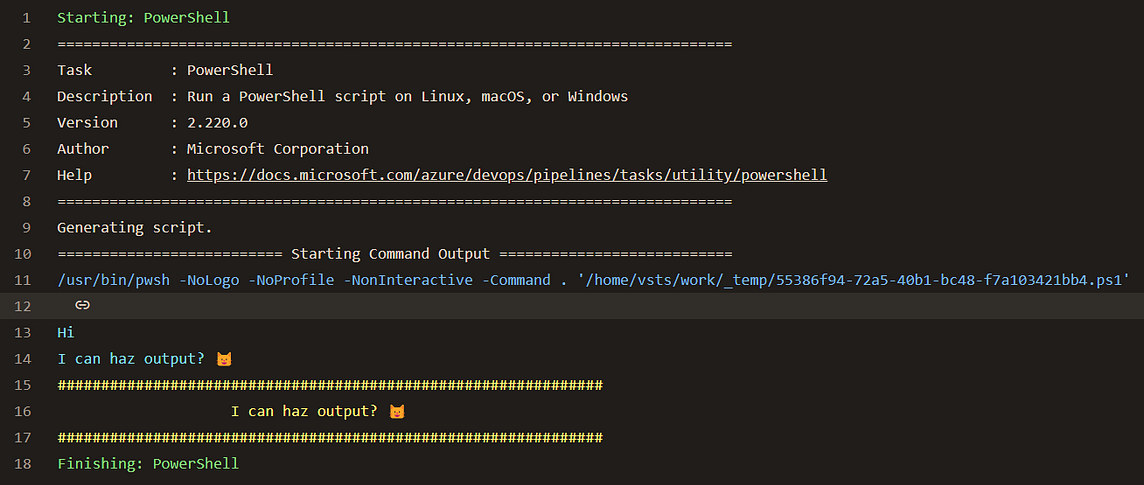This screenshot has height=485, width=1144.
Task: Click the 'Task : PowerShell' line
Action: tap(165, 70)
